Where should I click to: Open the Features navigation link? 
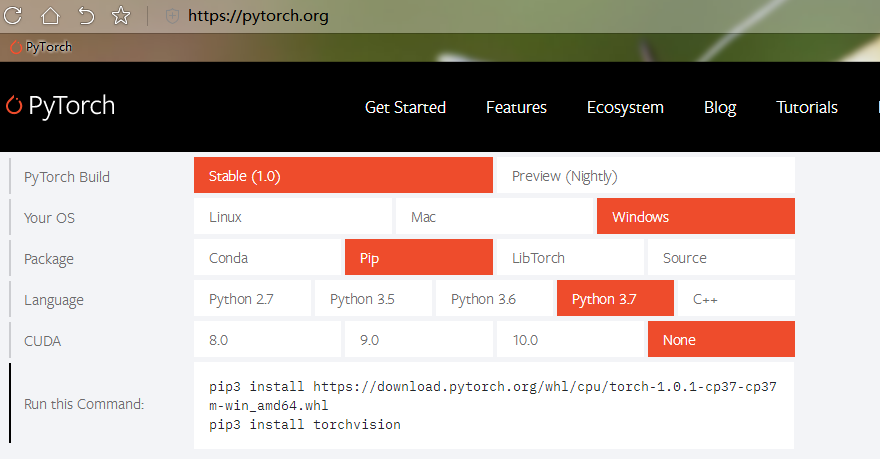(x=516, y=107)
